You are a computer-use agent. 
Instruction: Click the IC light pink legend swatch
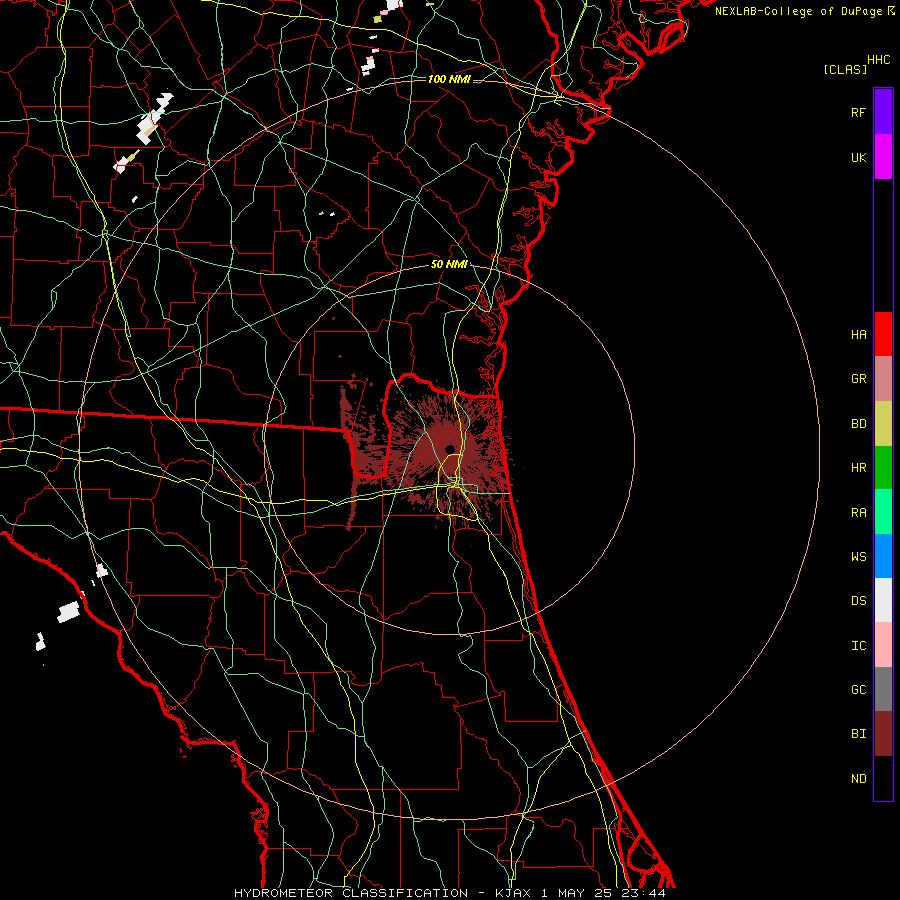point(883,645)
